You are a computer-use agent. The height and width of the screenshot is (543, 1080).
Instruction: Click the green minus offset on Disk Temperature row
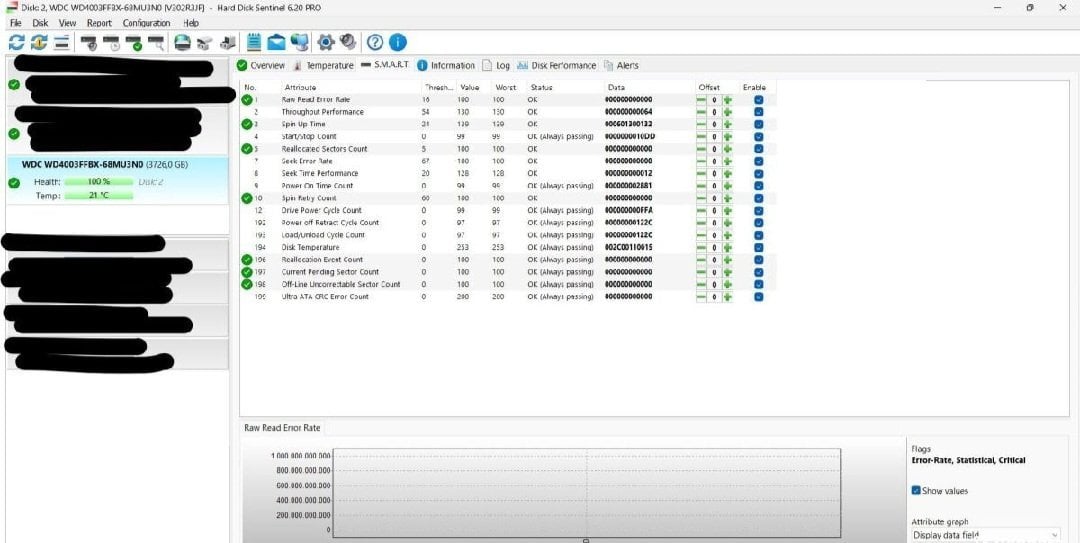coord(701,247)
